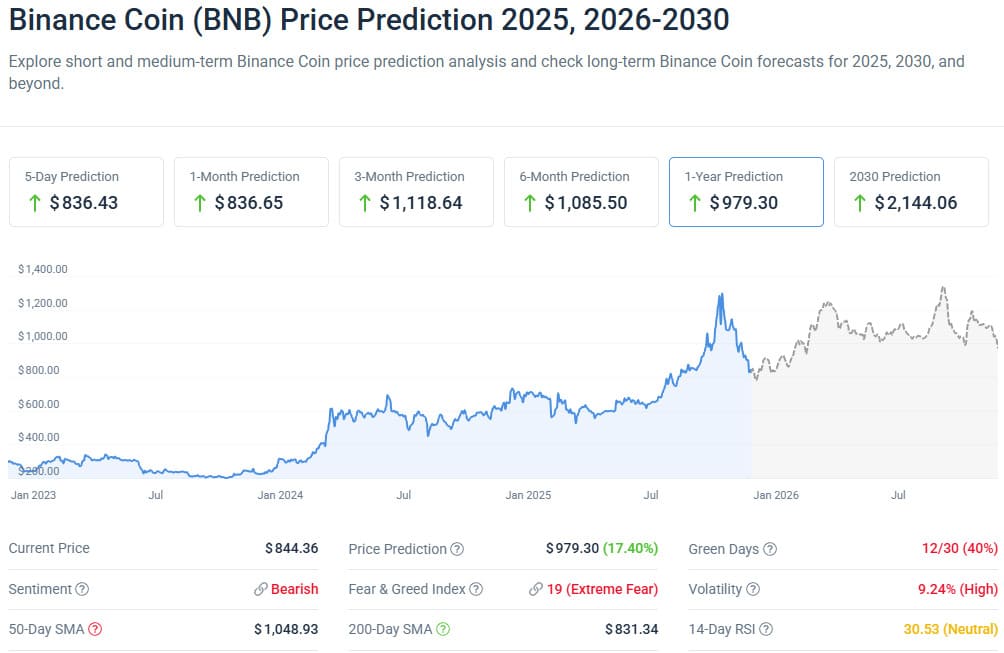
Task: Choose the 6-Month Prediction card
Action: point(581,191)
